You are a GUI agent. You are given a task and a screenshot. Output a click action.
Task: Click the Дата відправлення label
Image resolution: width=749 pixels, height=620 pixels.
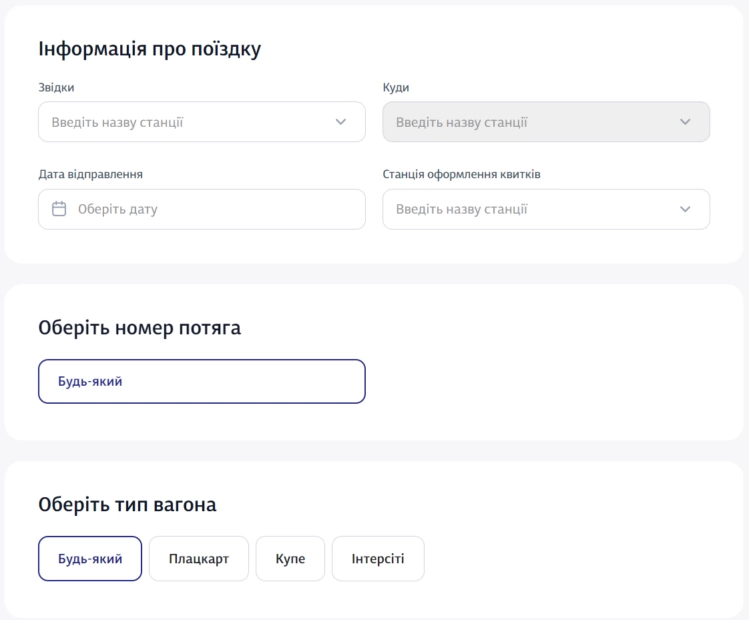click(x=90, y=175)
